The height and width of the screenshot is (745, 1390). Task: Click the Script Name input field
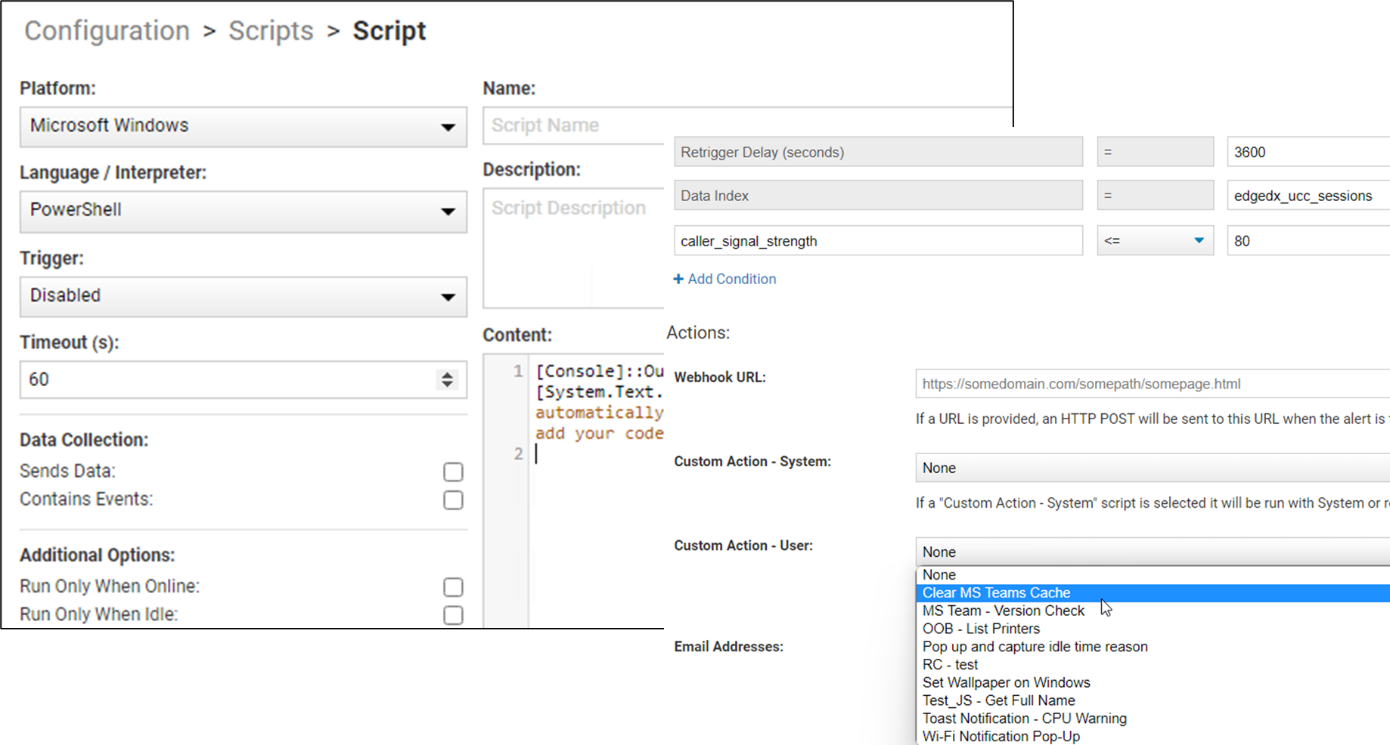pyautogui.click(x=748, y=126)
